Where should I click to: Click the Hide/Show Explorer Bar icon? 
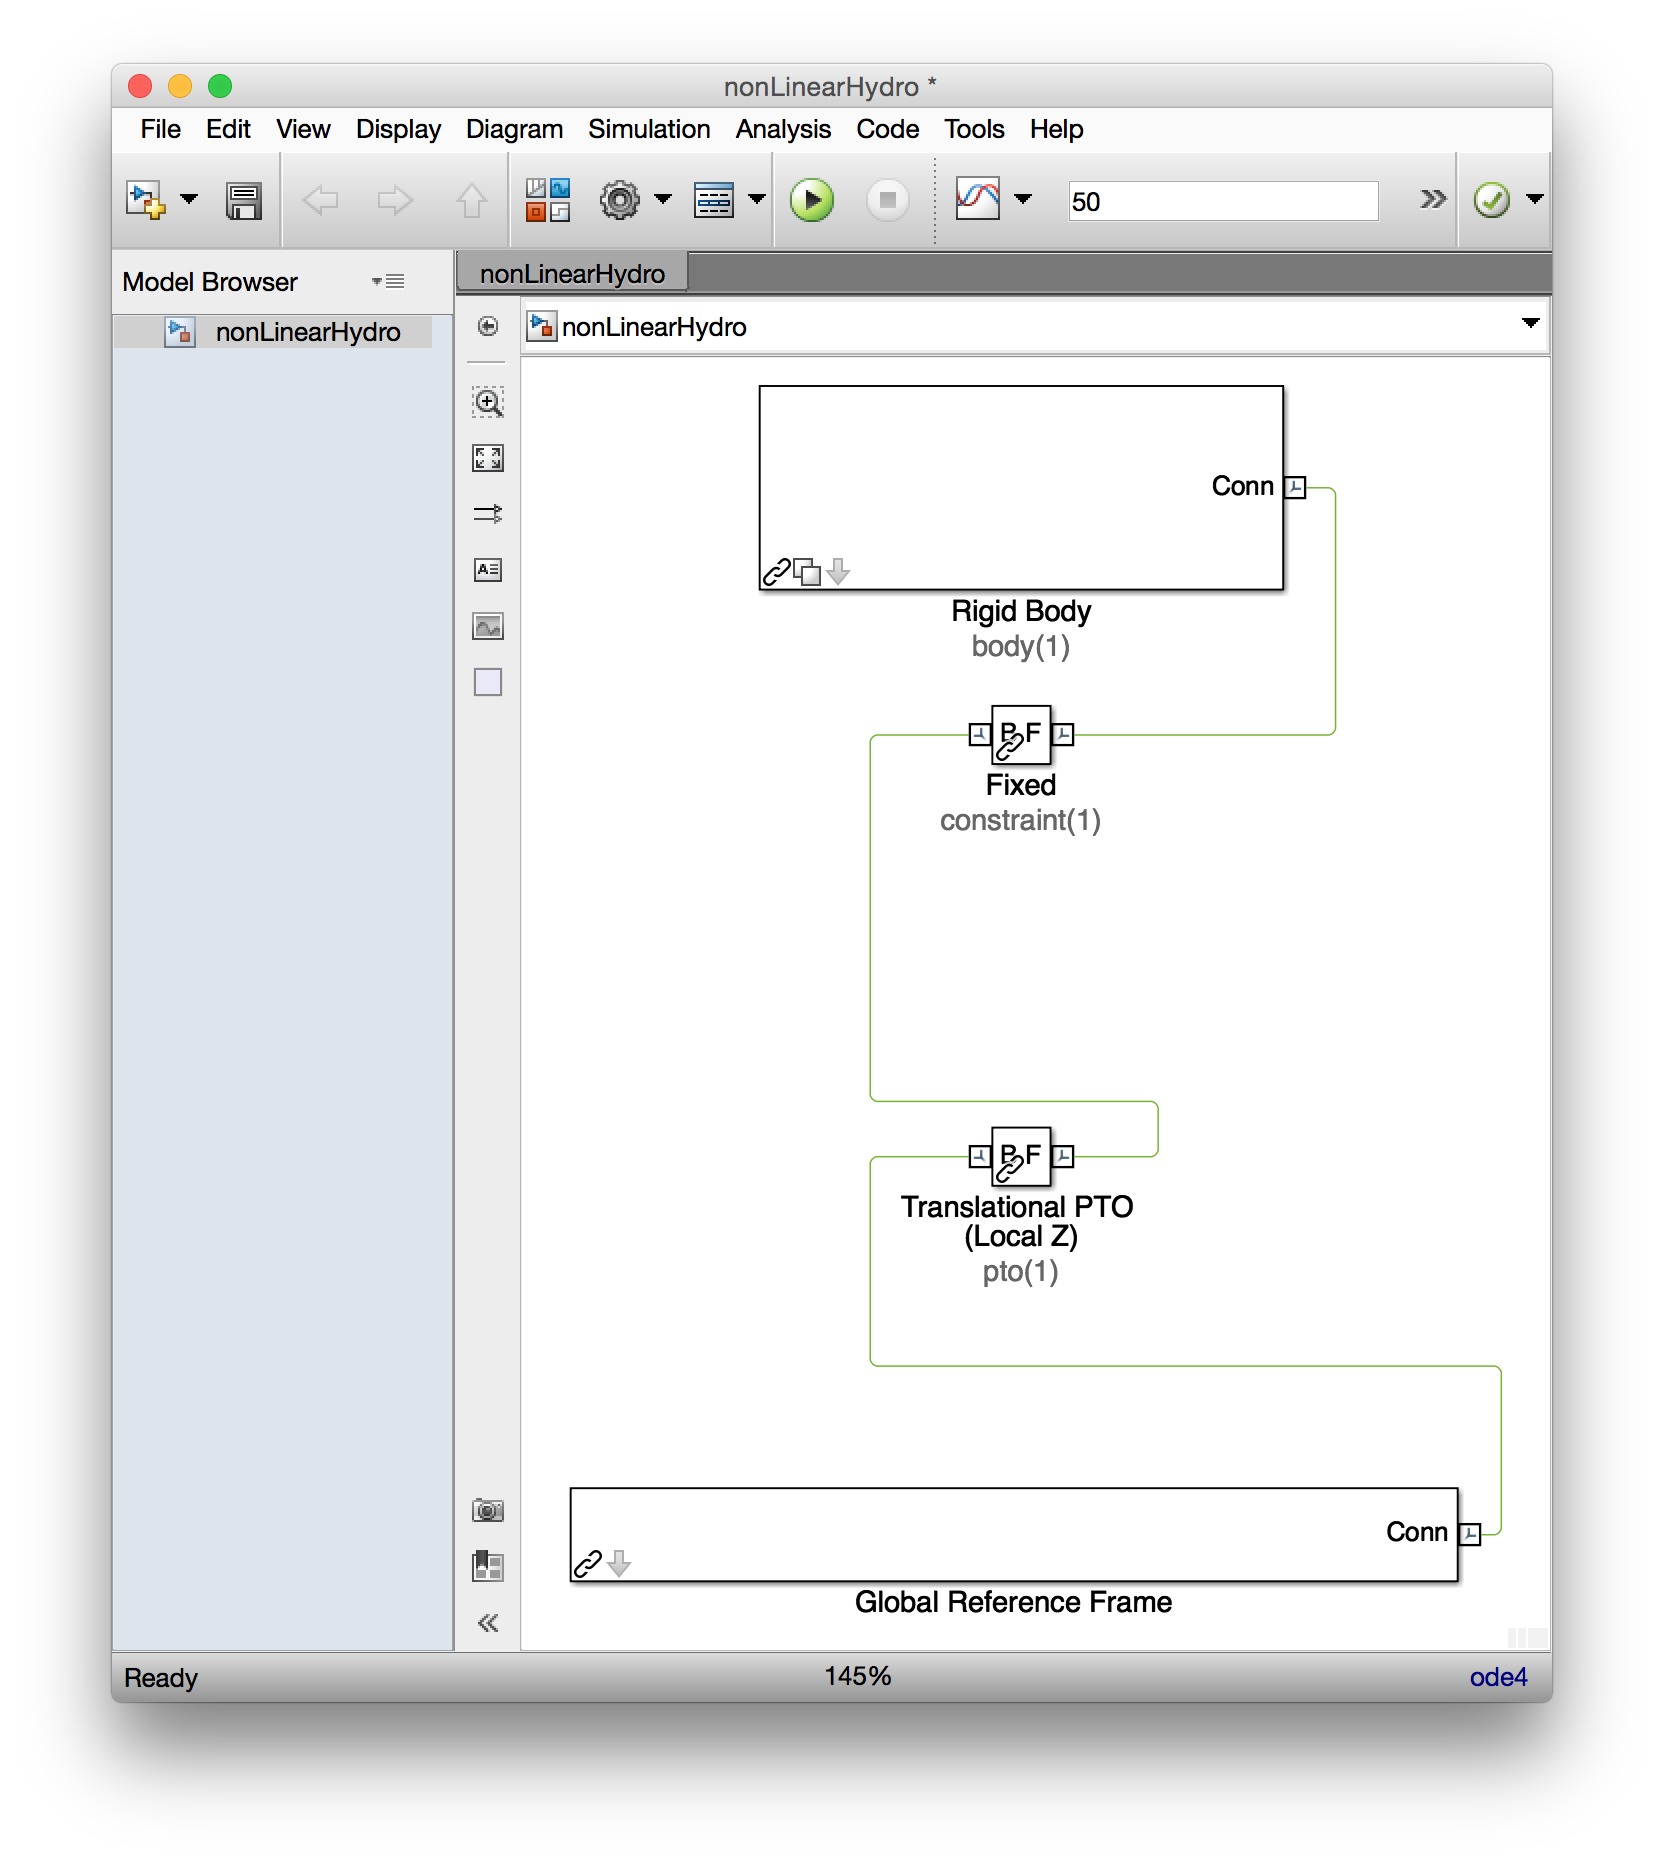488,326
